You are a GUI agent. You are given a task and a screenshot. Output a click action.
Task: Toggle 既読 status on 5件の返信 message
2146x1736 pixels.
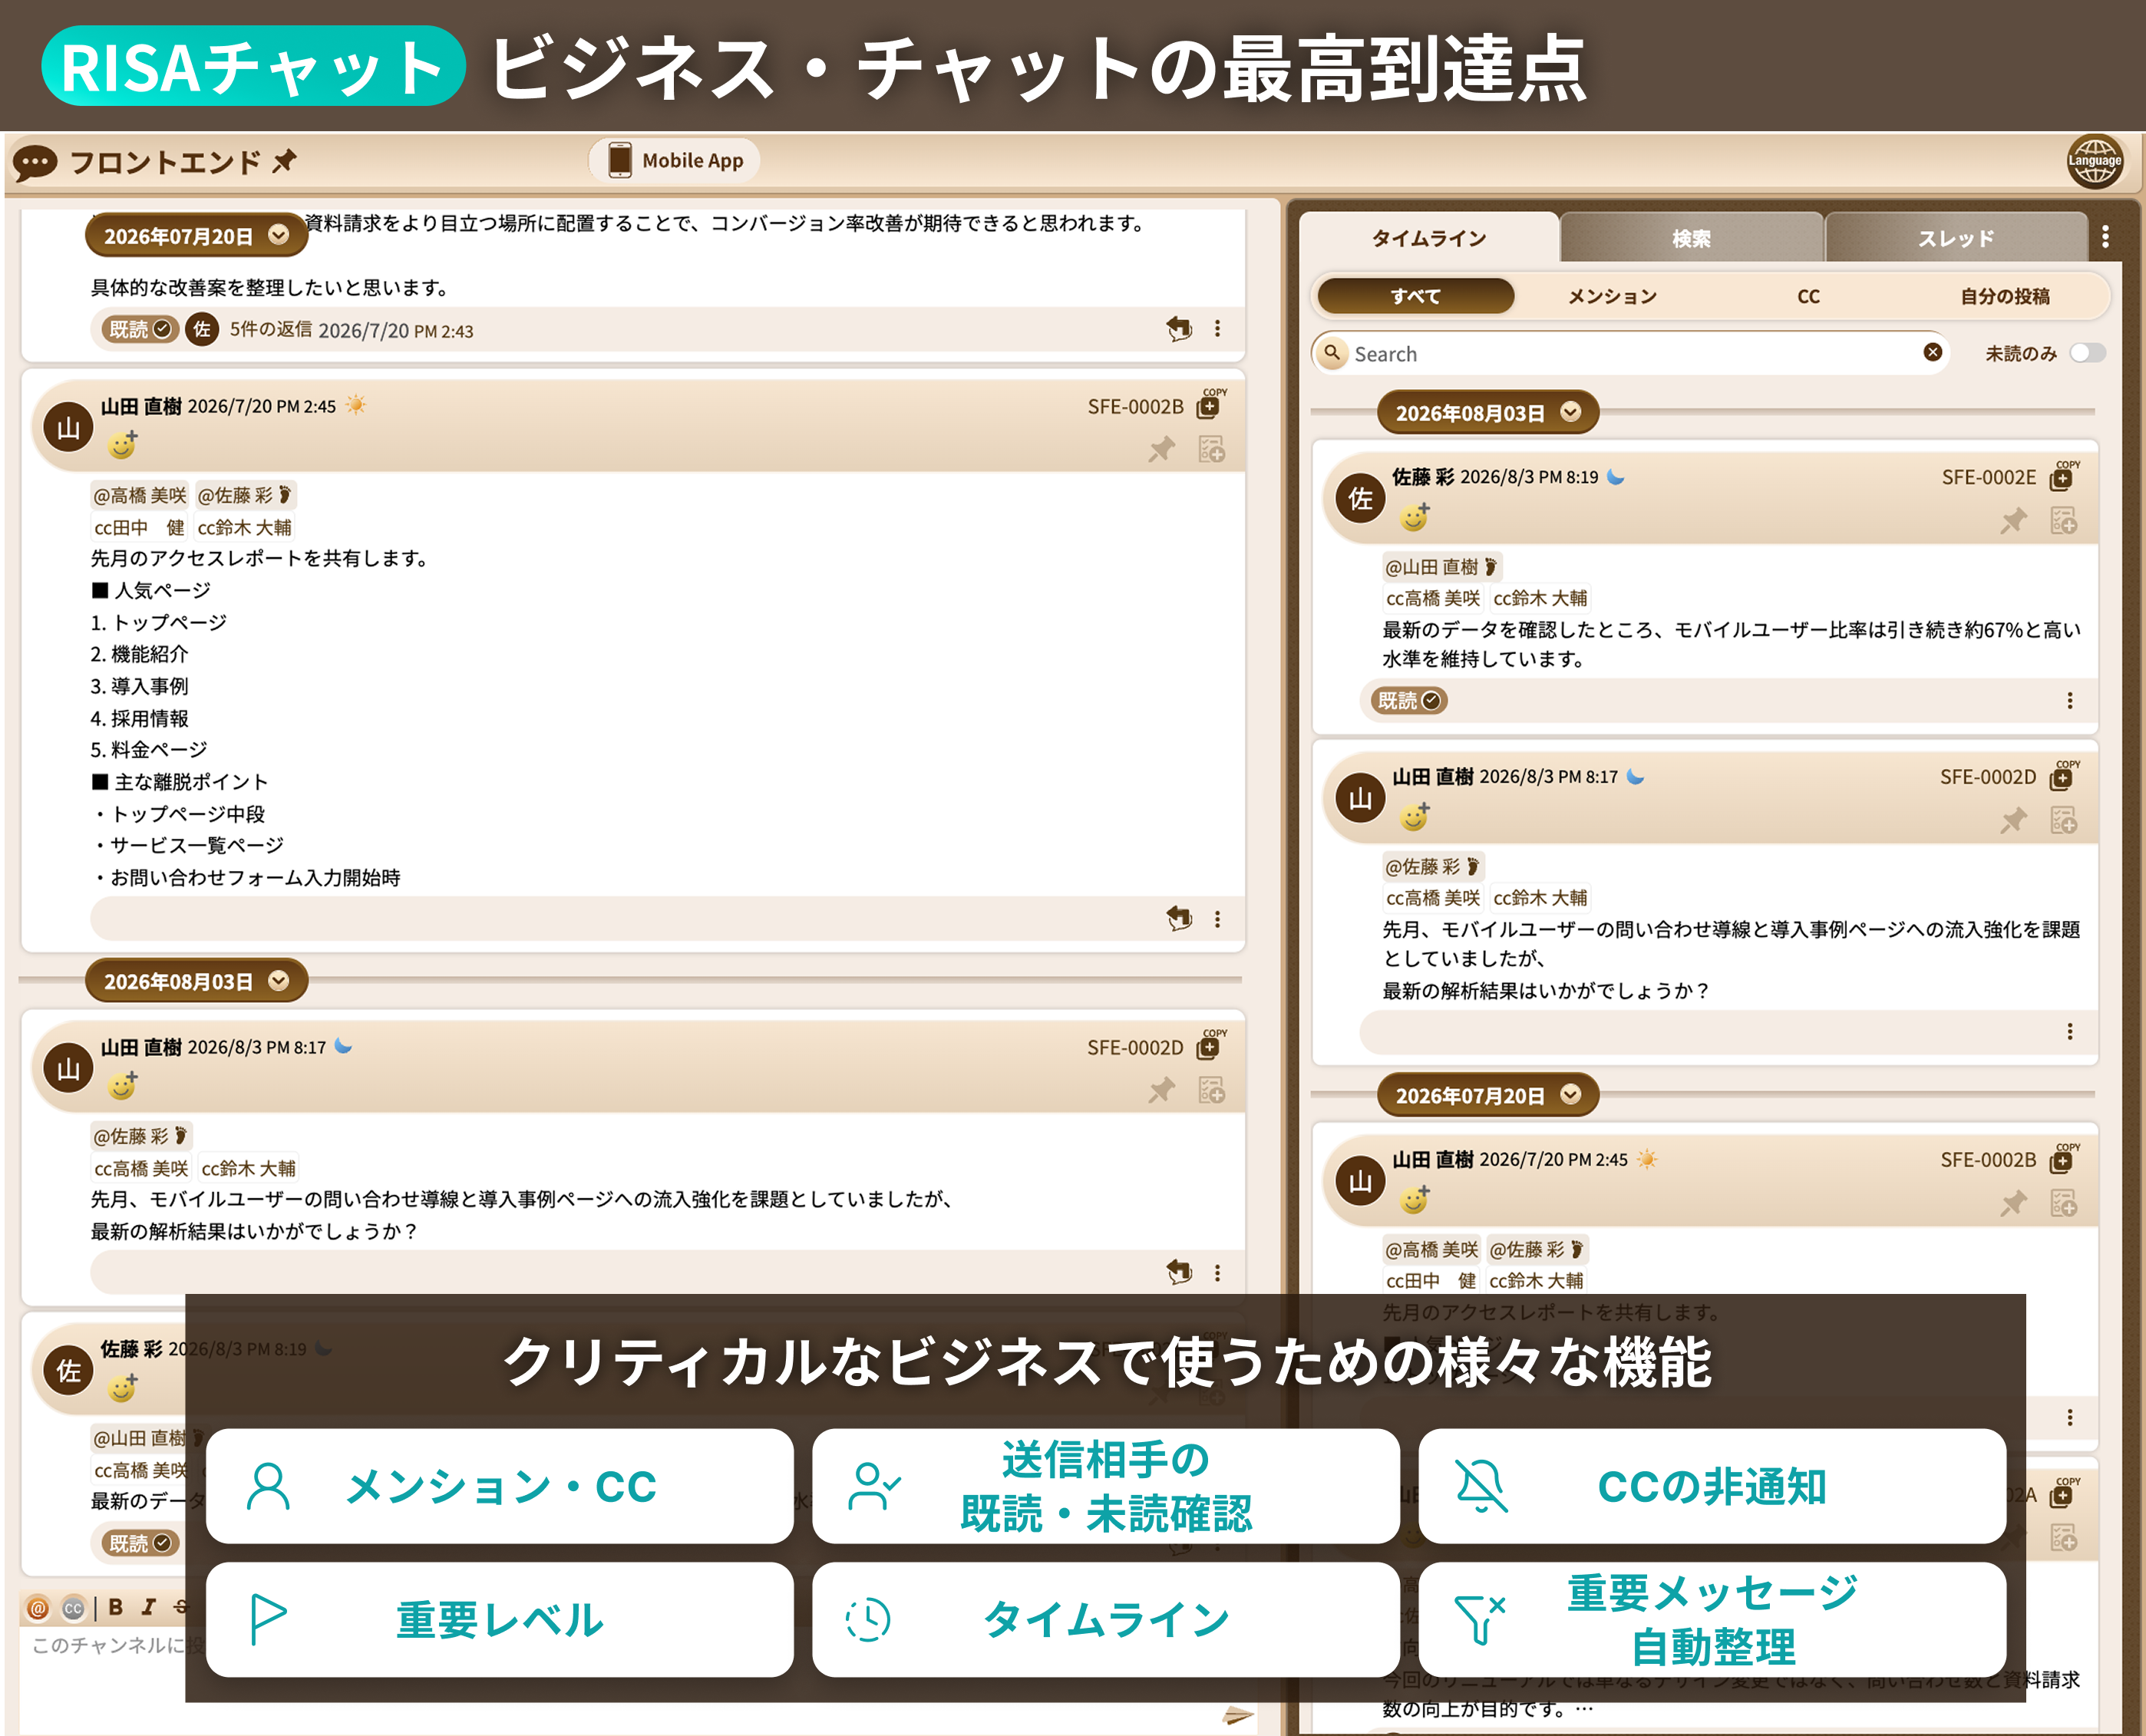[139, 329]
